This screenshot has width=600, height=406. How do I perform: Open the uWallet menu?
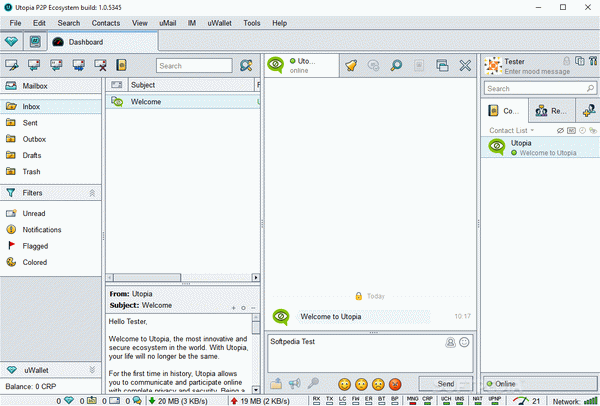219,23
